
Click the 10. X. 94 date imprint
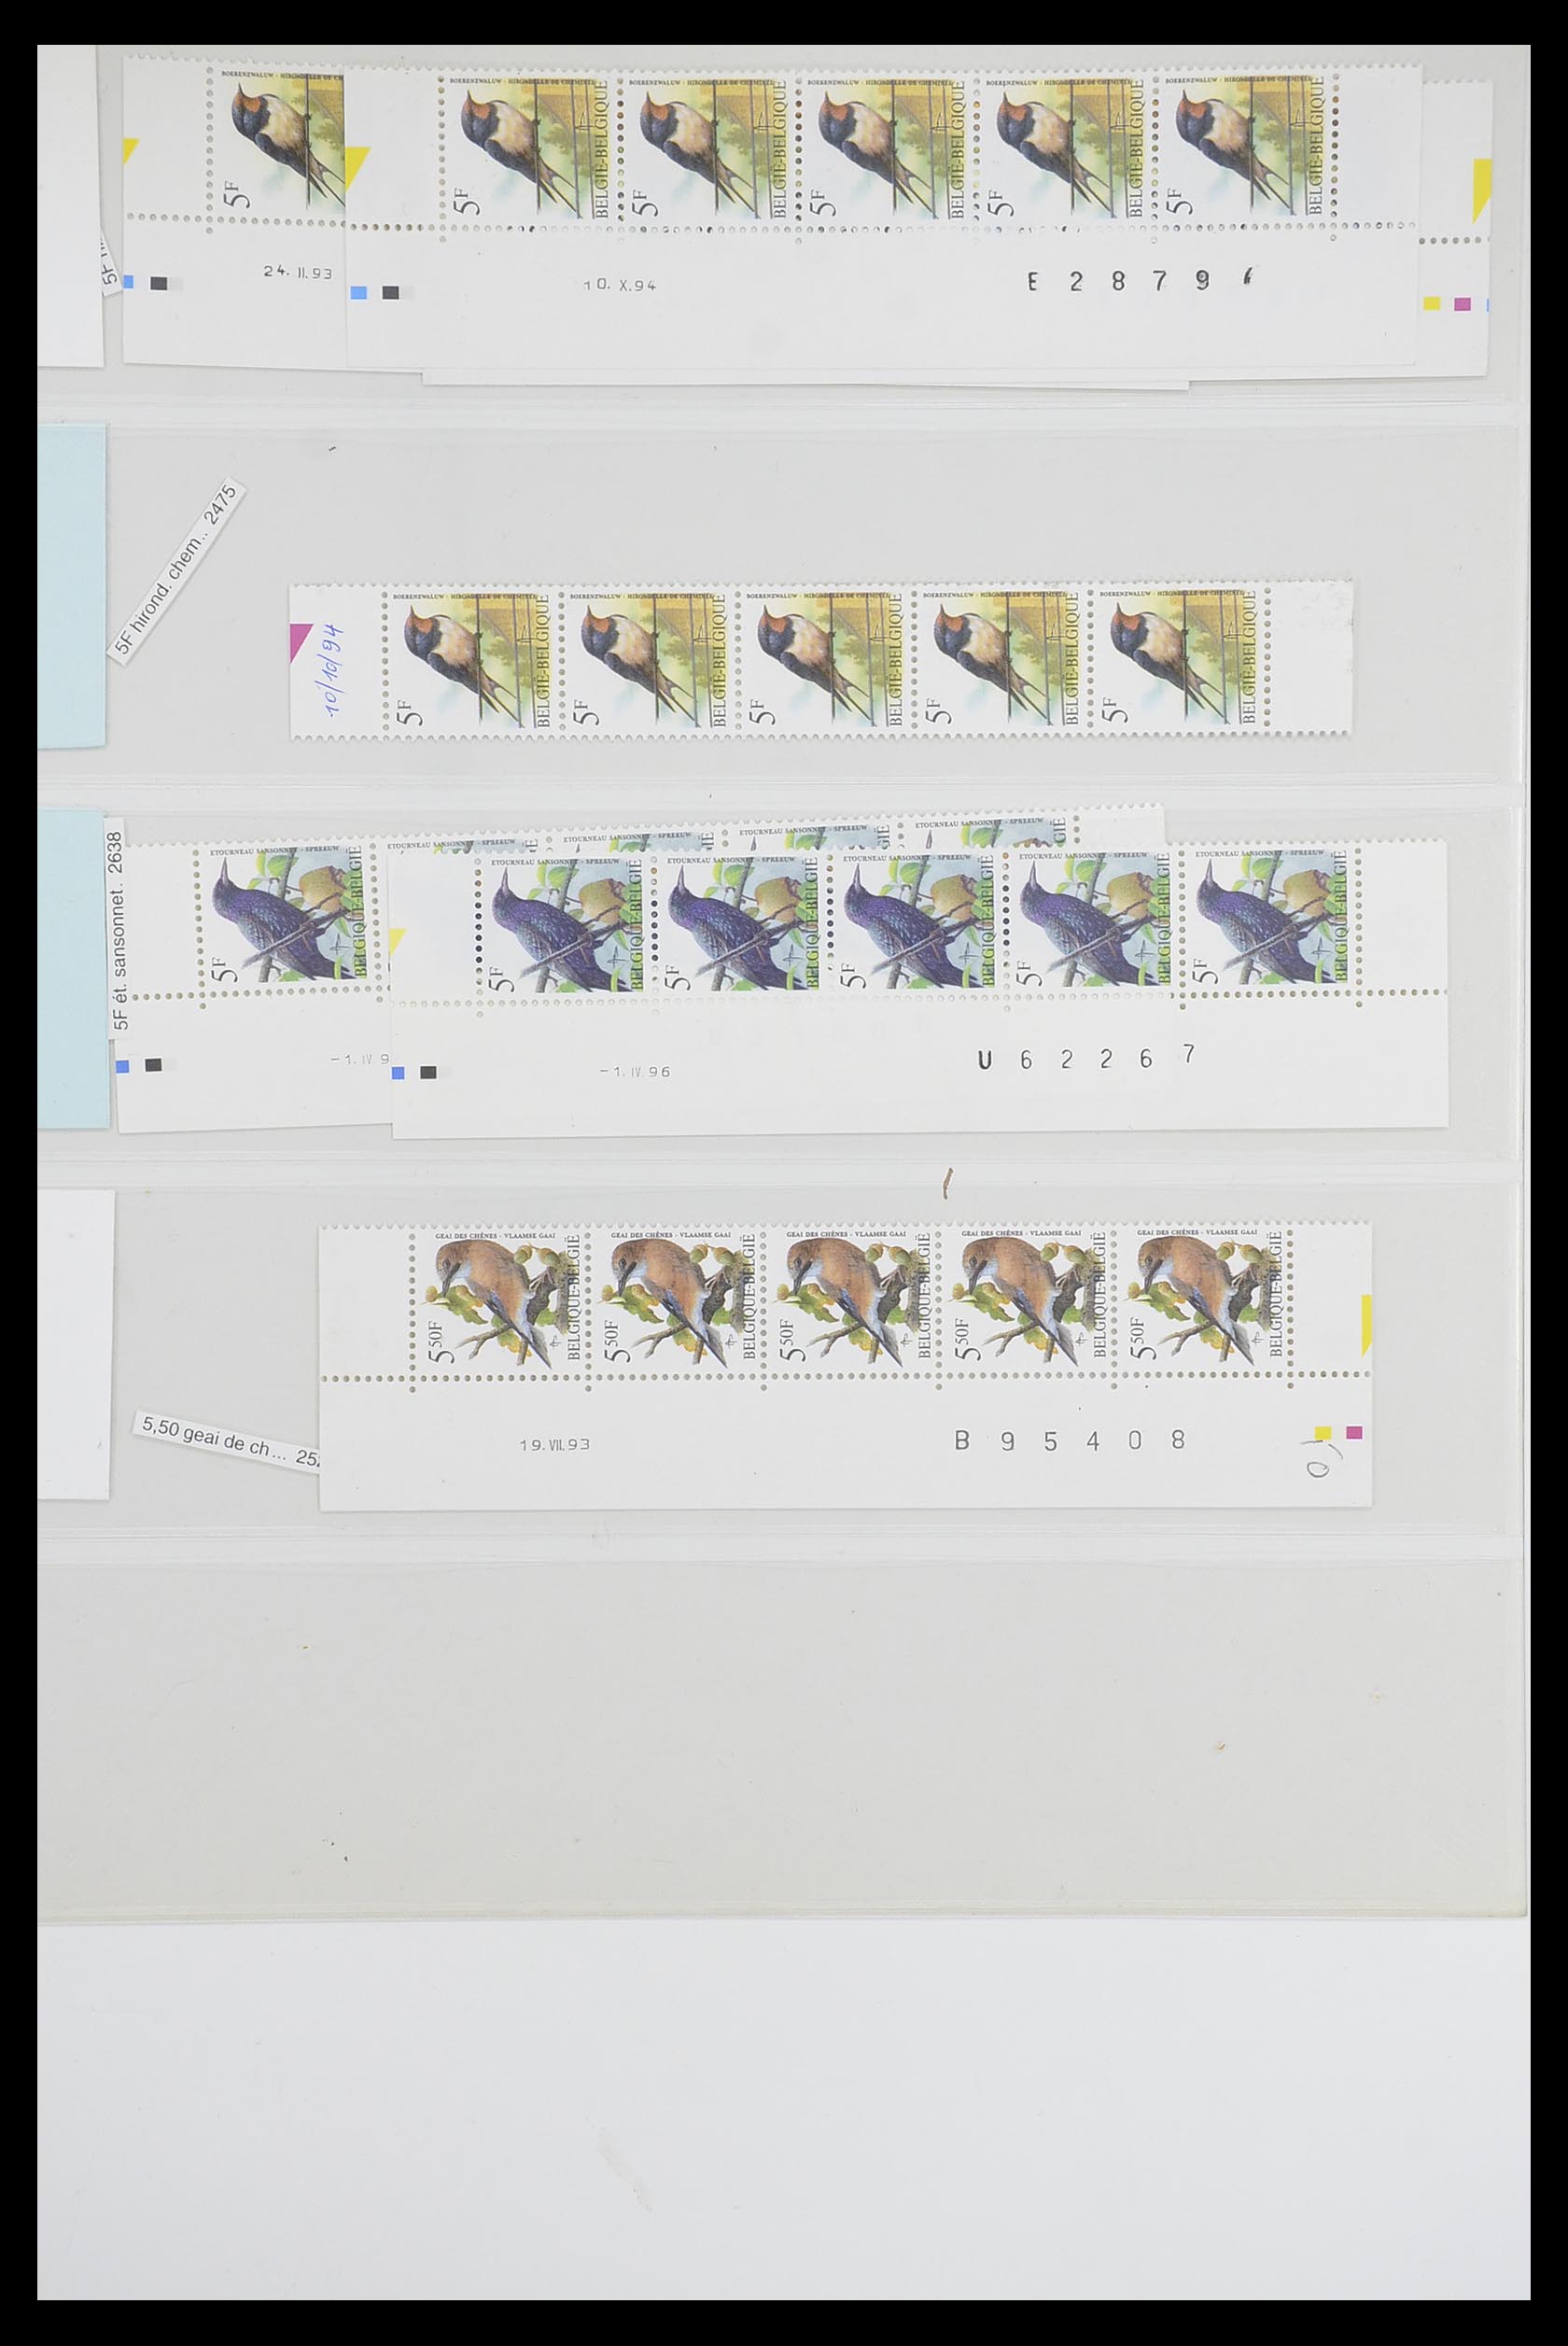pos(619,285)
